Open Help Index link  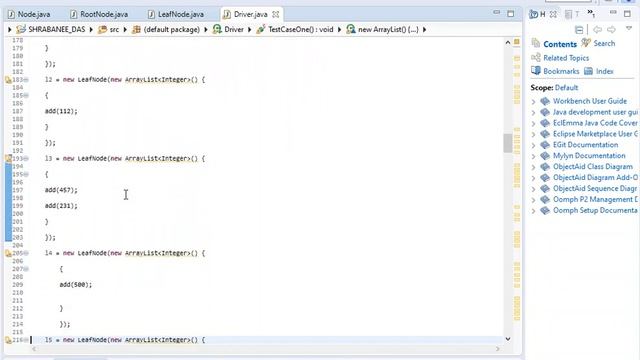pyautogui.click(x=604, y=71)
